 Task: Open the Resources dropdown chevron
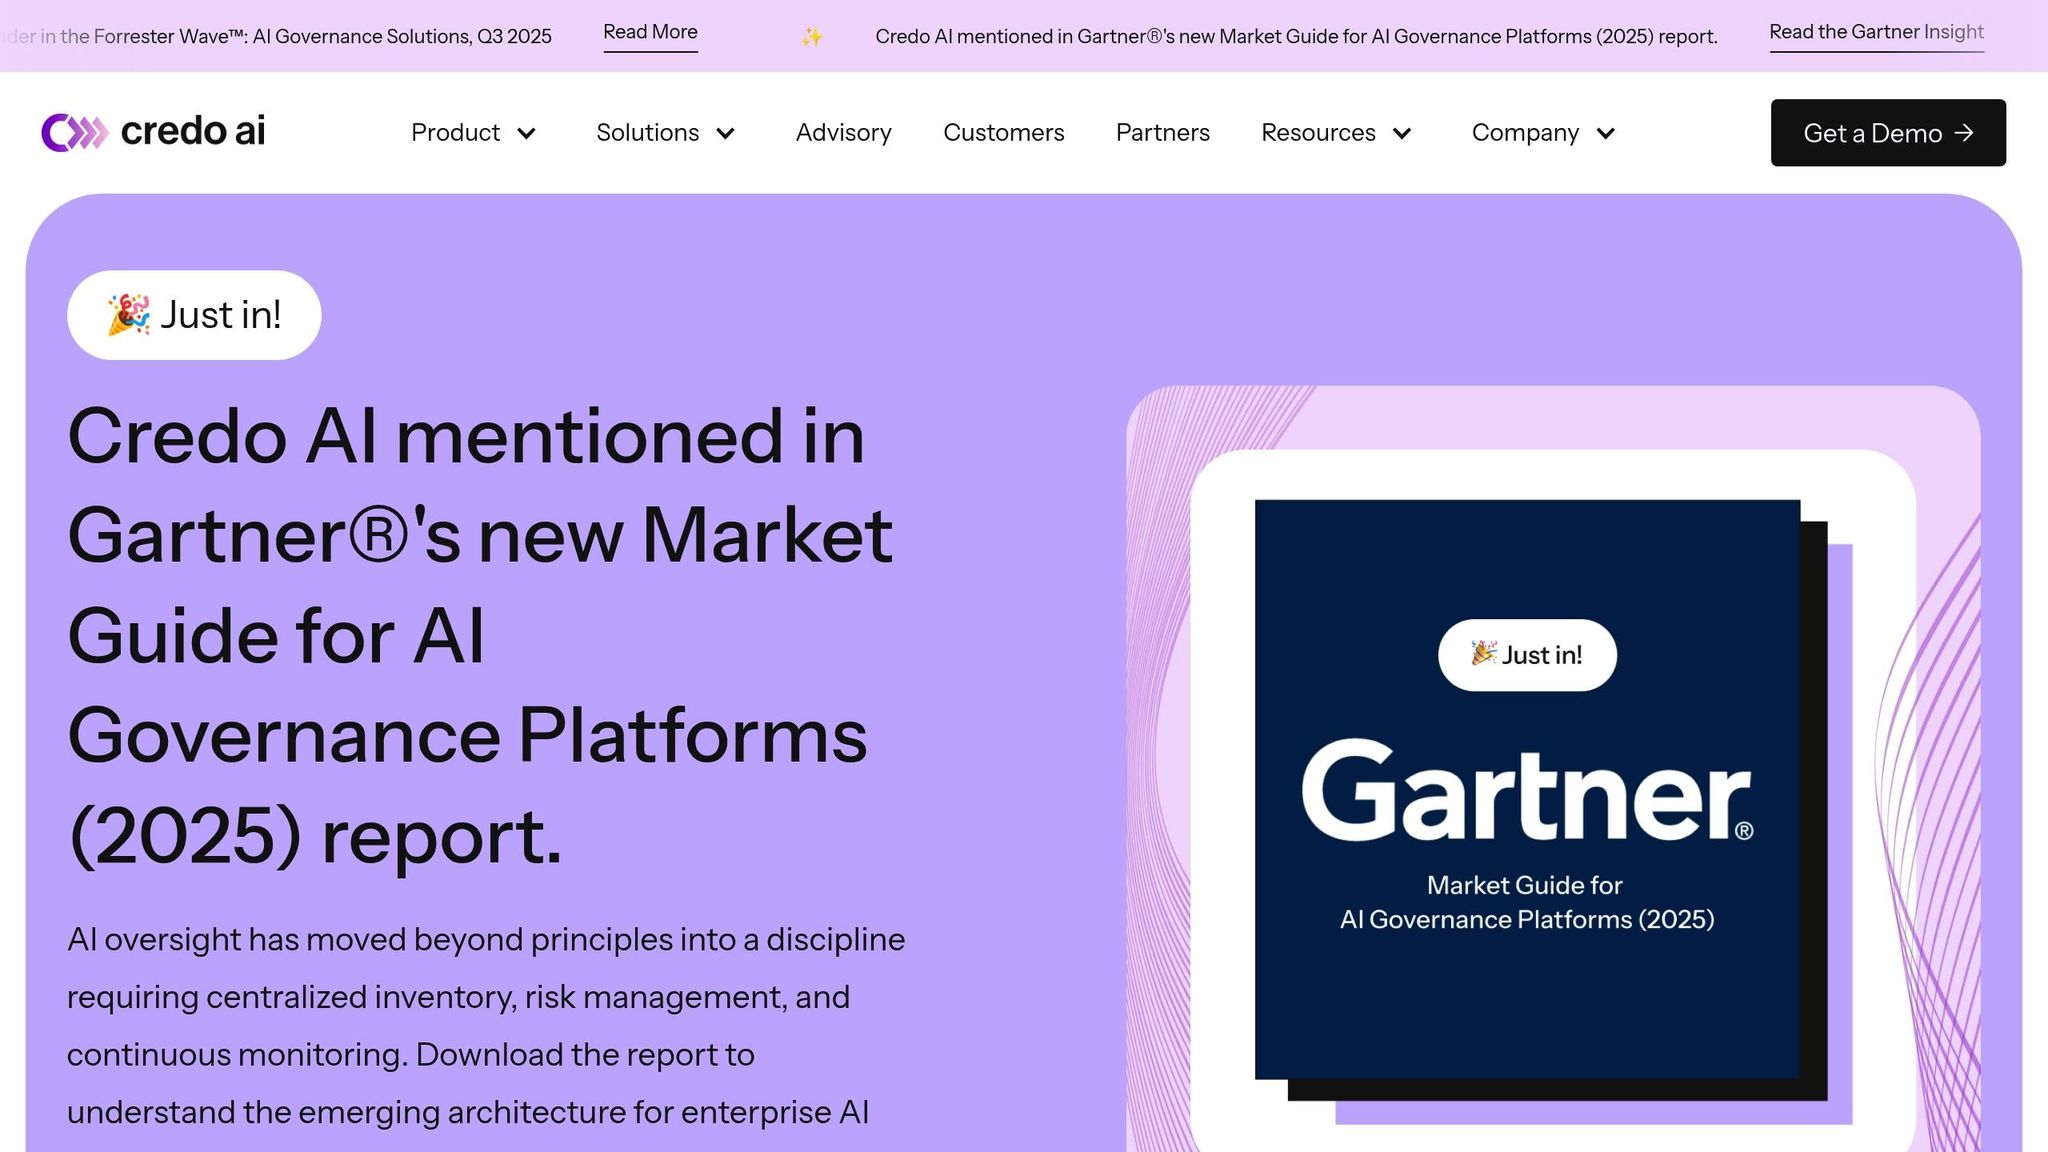pyautogui.click(x=1402, y=133)
